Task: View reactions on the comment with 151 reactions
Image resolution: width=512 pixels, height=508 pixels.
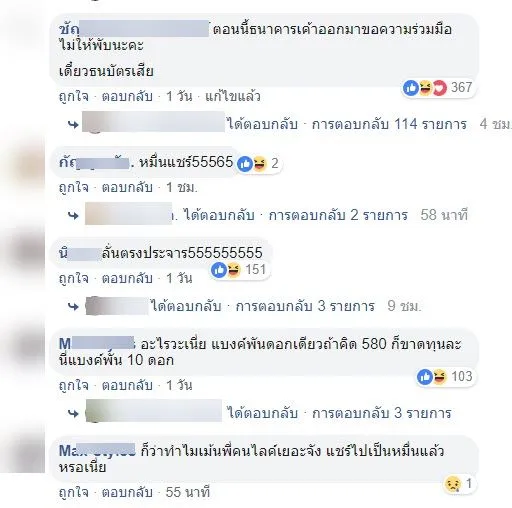Action: click(x=239, y=270)
